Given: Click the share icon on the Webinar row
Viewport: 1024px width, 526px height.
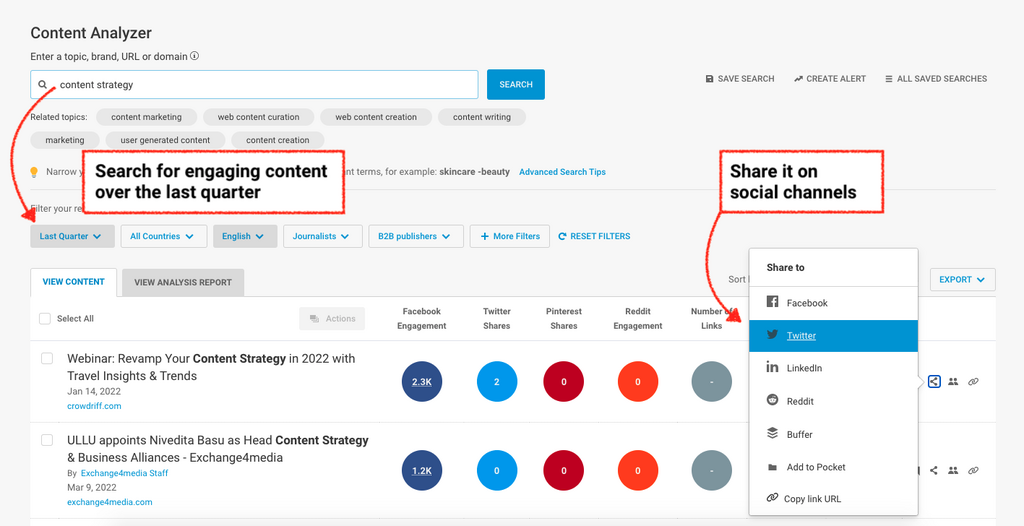Looking at the screenshot, I should 933,382.
